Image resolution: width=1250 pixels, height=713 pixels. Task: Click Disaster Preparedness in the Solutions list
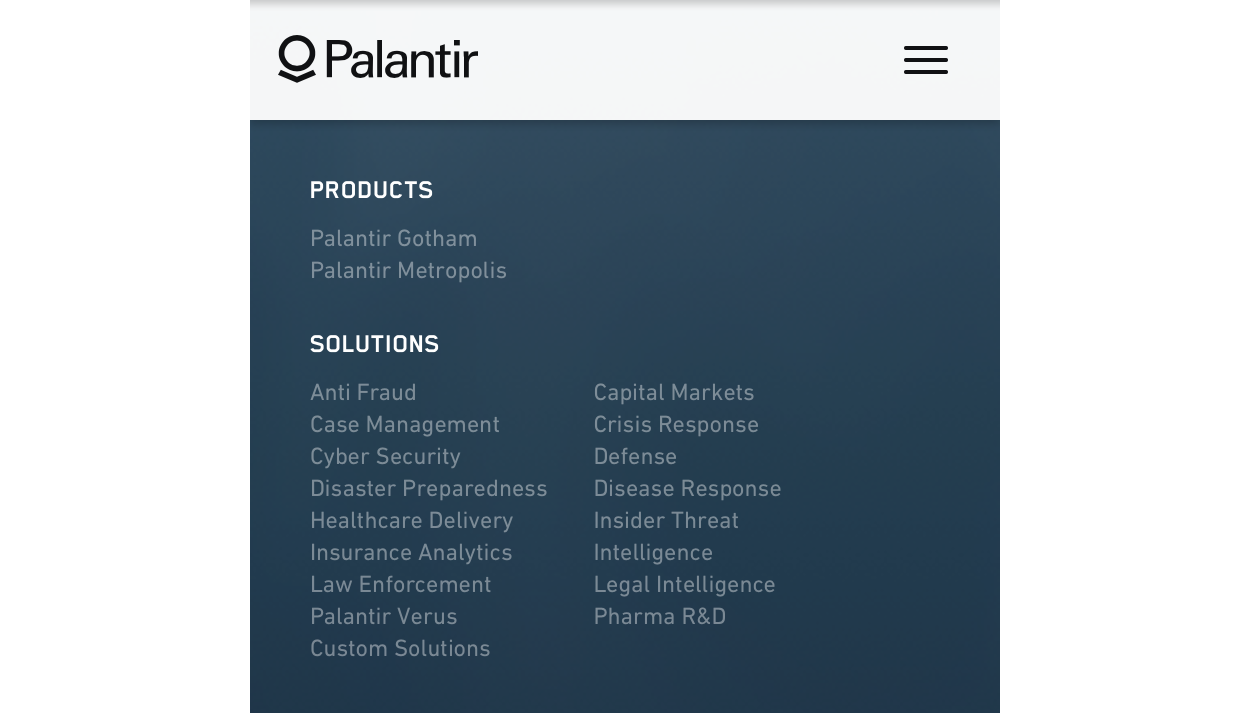428,489
